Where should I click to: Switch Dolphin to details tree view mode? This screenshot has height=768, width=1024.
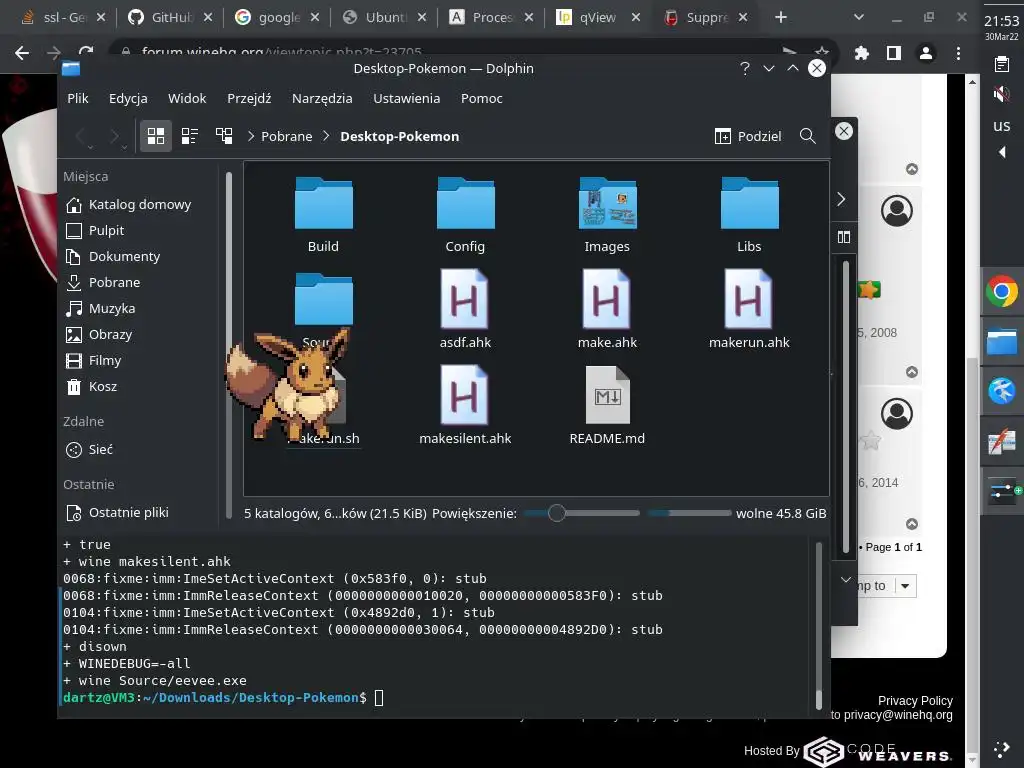[x=224, y=136]
